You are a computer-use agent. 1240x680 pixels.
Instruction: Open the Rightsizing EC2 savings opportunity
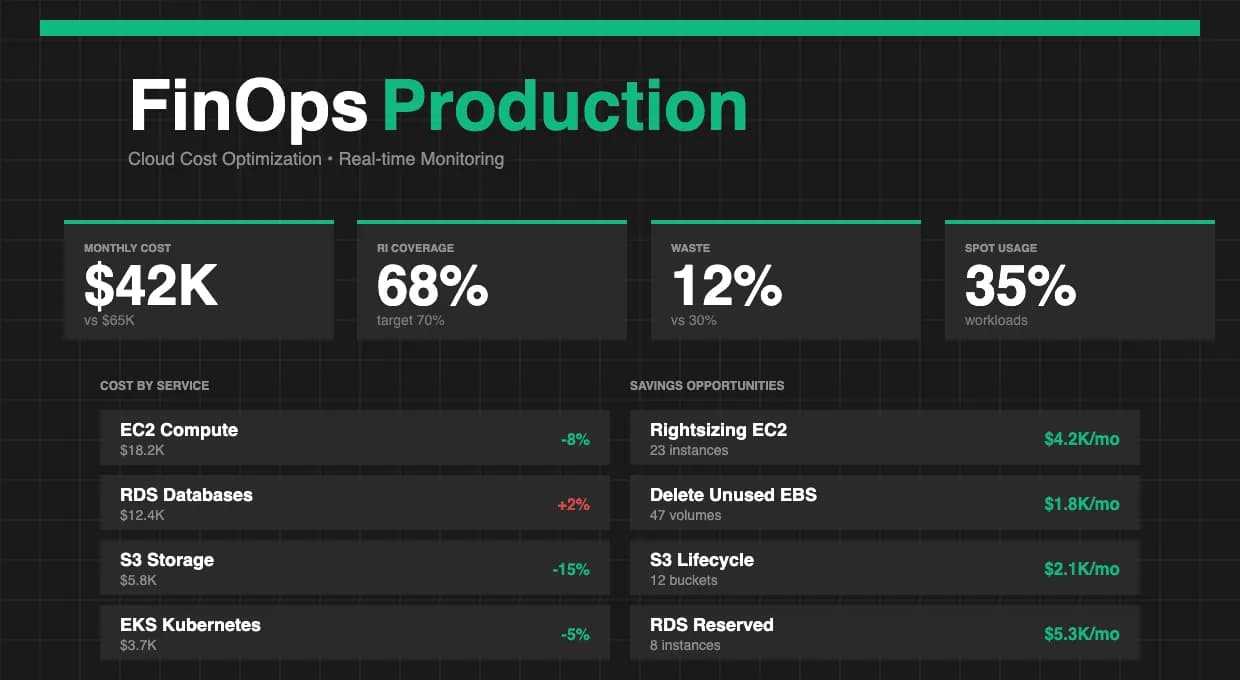[x=885, y=438]
